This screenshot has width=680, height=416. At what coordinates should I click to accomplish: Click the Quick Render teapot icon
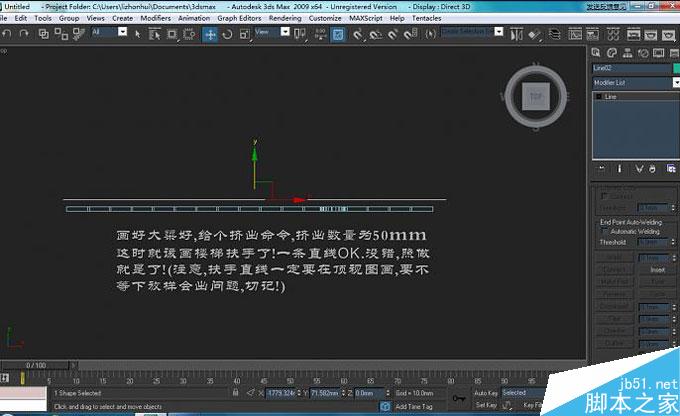[668, 34]
